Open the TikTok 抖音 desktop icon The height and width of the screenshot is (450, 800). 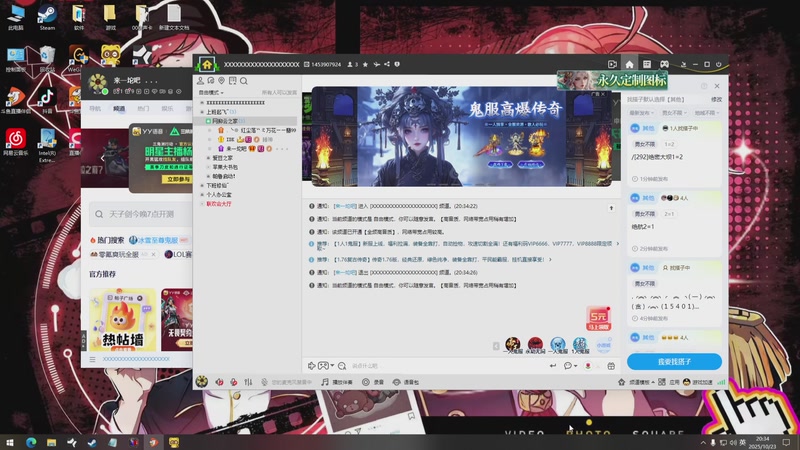click(x=47, y=99)
